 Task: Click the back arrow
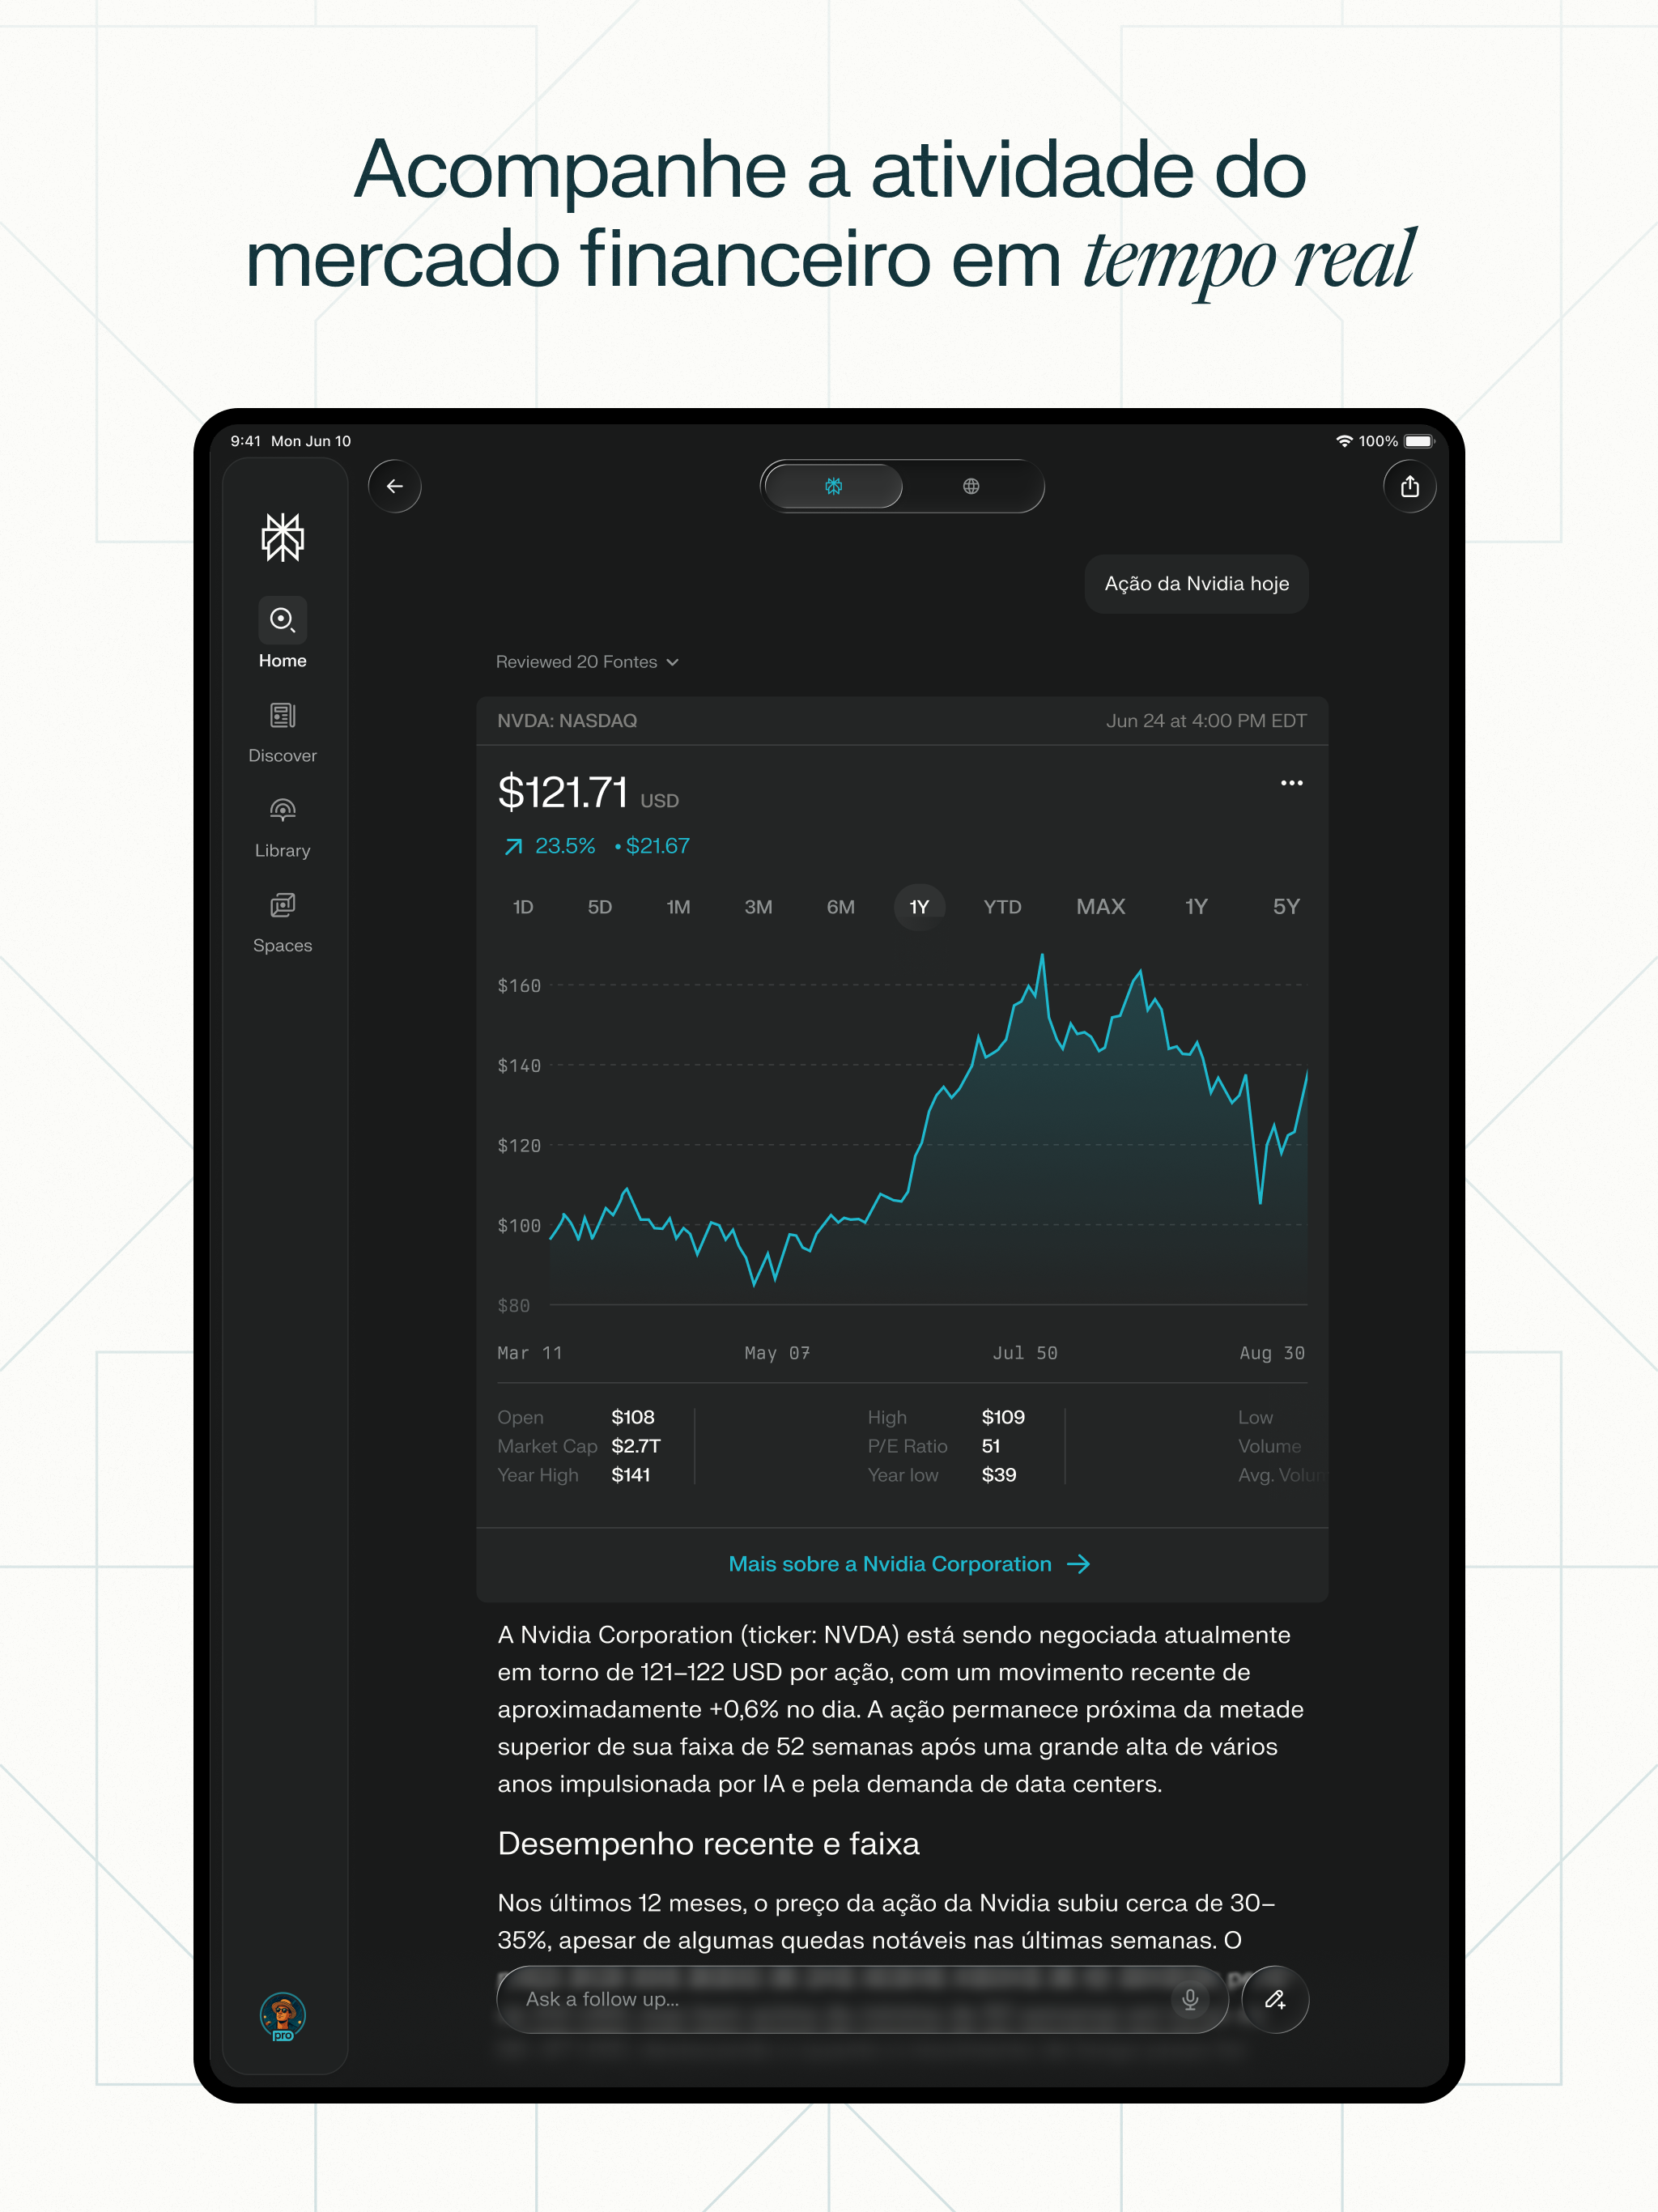[x=394, y=487]
